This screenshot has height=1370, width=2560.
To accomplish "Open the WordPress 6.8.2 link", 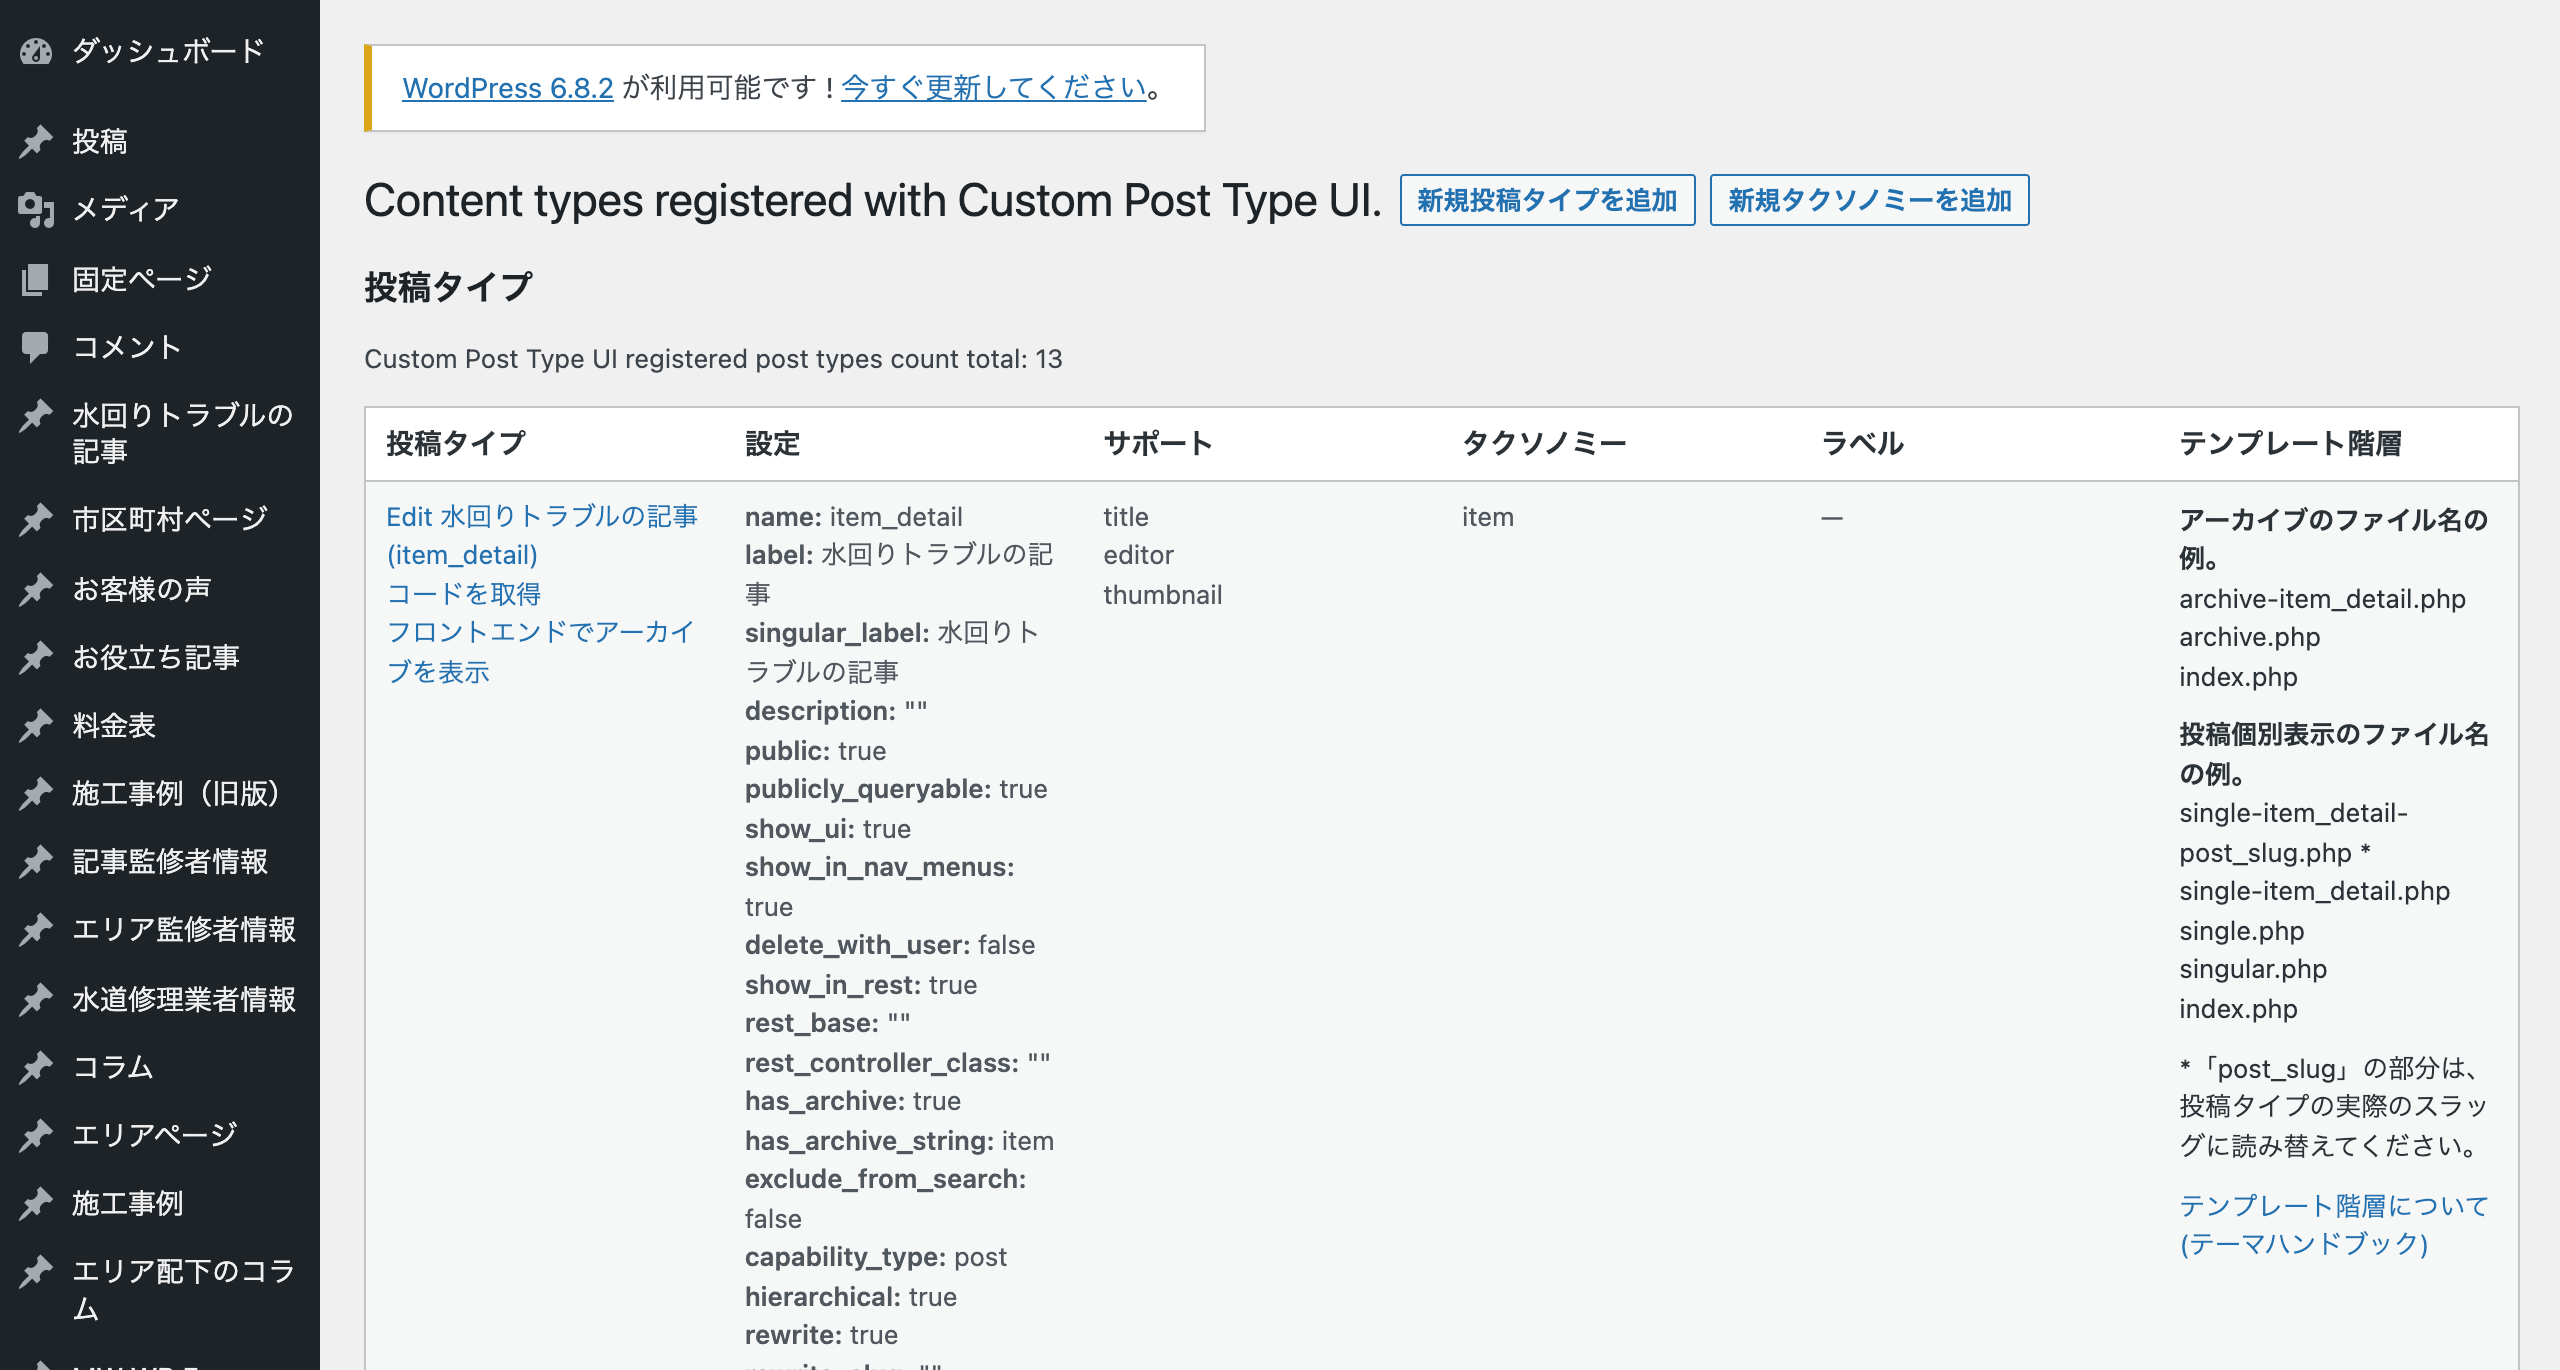I will coord(507,88).
